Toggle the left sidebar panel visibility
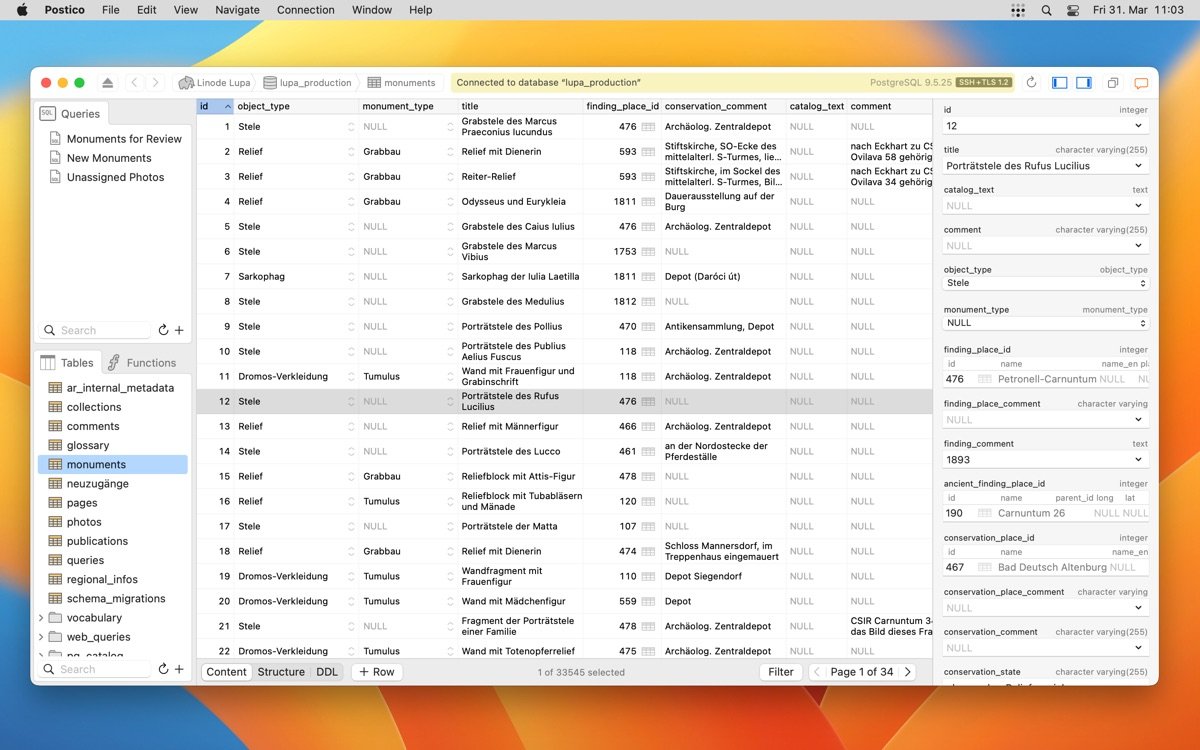The image size is (1200, 750). [1060, 83]
